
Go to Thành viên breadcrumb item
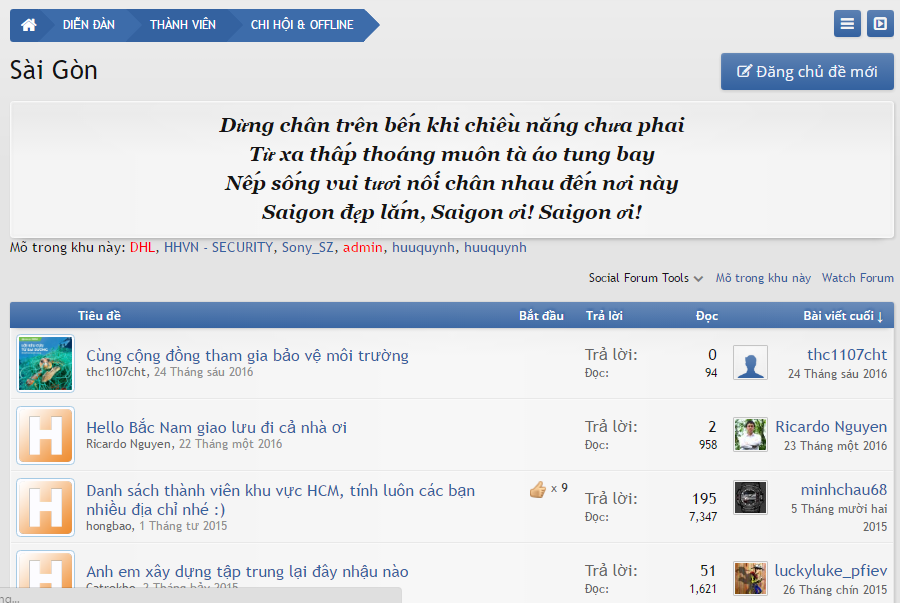pyautogui.click(x=182, y=25)
